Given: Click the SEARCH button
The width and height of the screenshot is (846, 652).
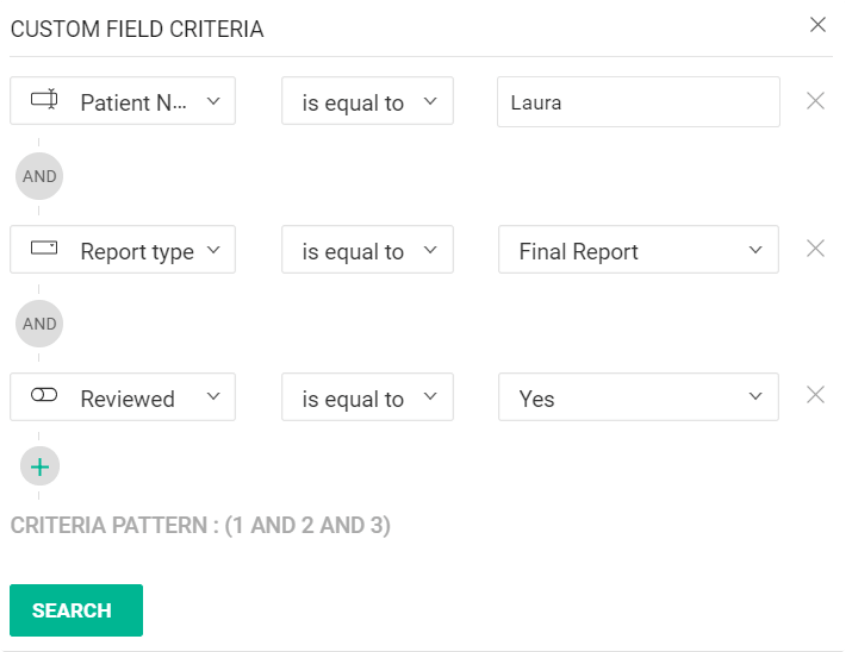Looking at the screenshot, I should [x=76, y=610].
